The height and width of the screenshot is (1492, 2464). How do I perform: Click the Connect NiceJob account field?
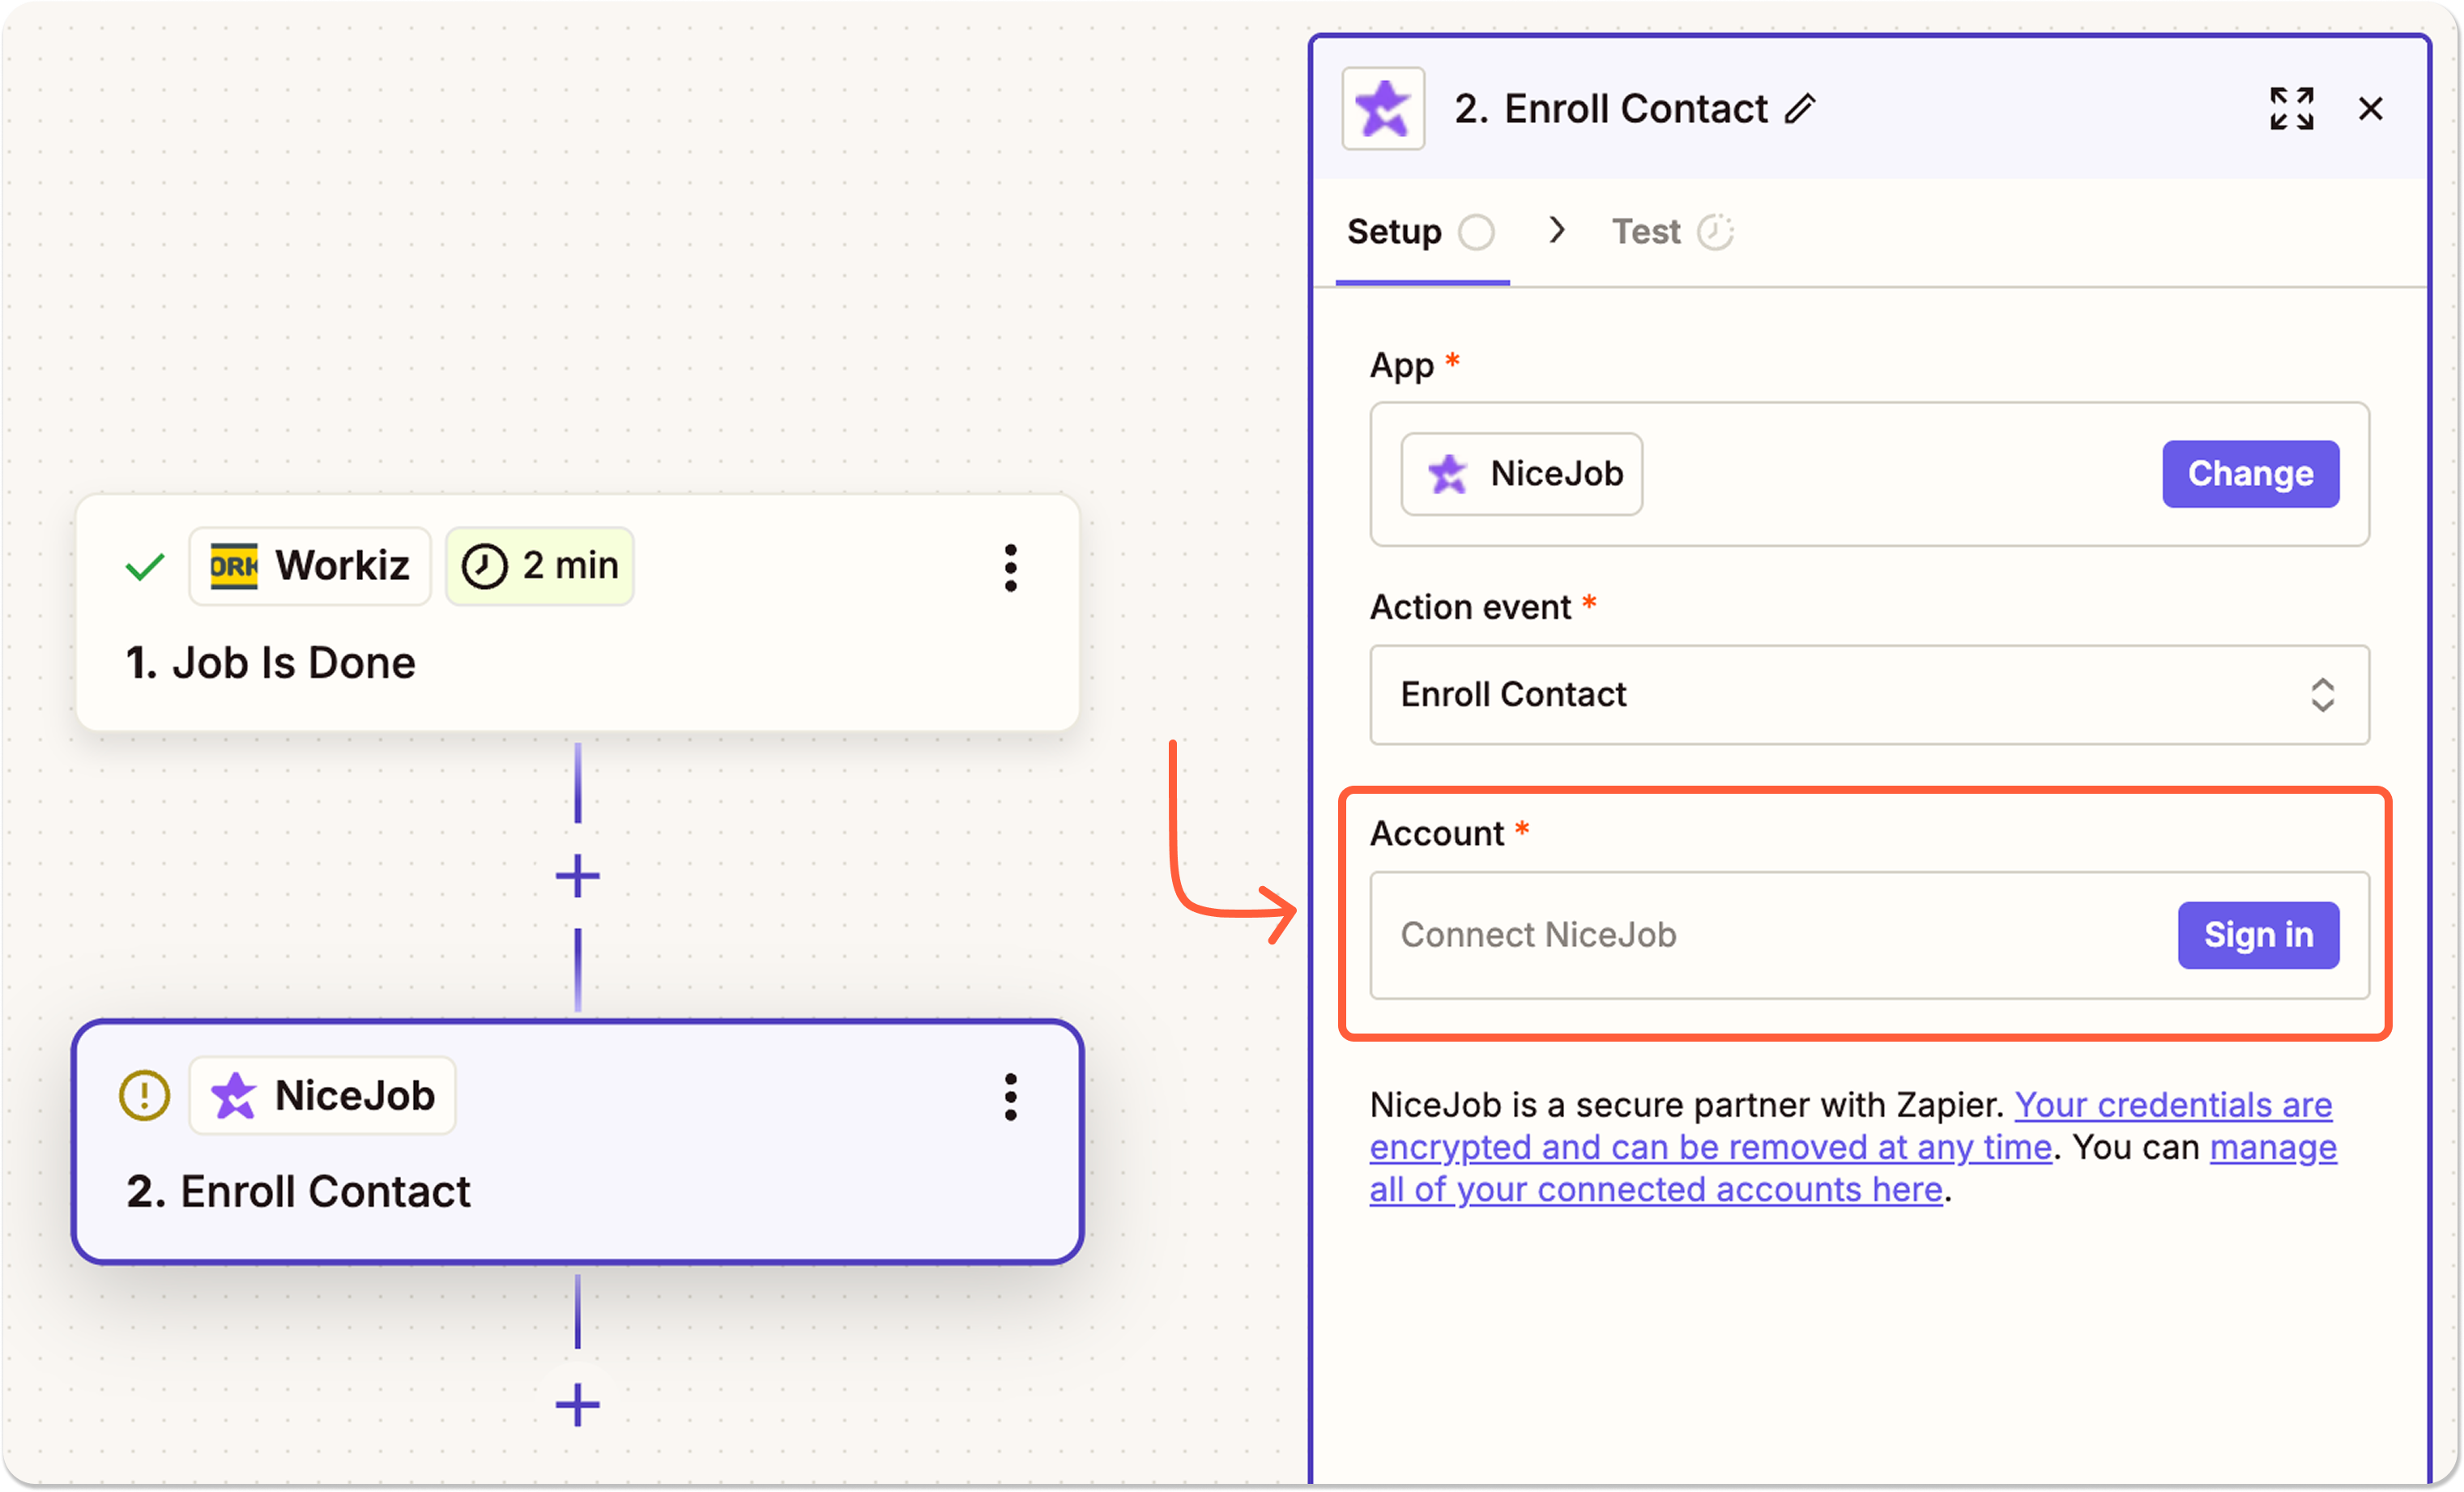[1869, 935]
